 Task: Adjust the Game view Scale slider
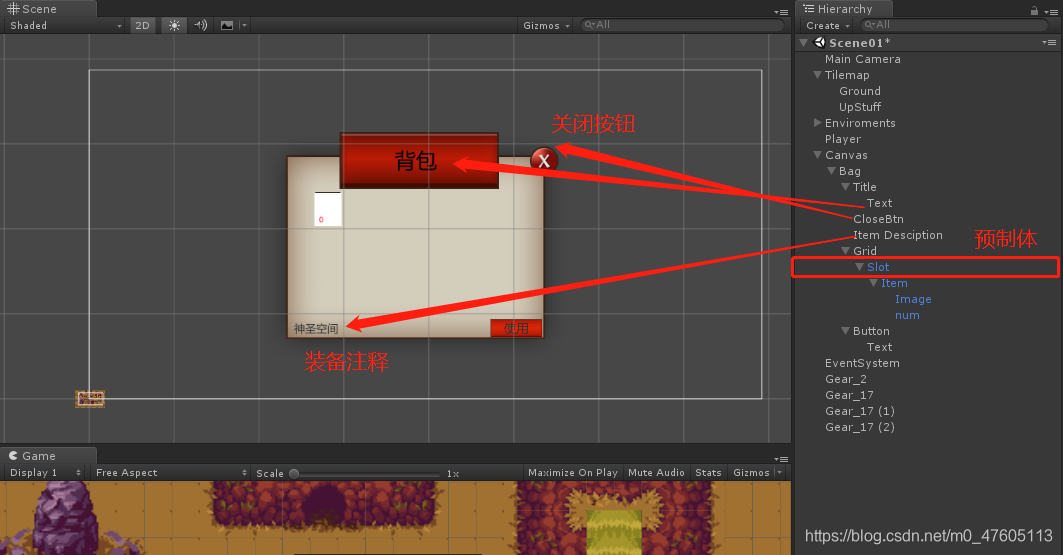(365, 474)
